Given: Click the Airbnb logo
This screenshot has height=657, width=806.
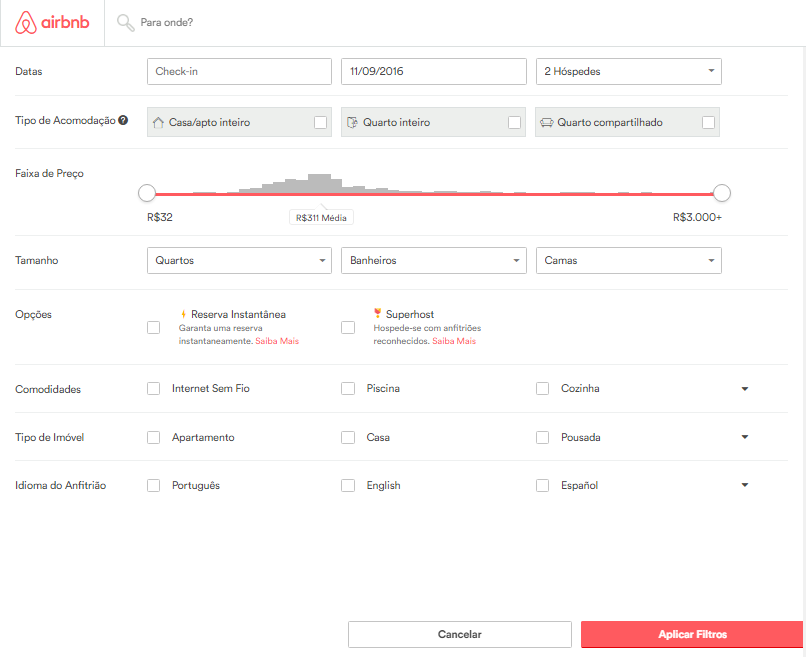Looking at the screenshot, I should click(x=52, y=22).
